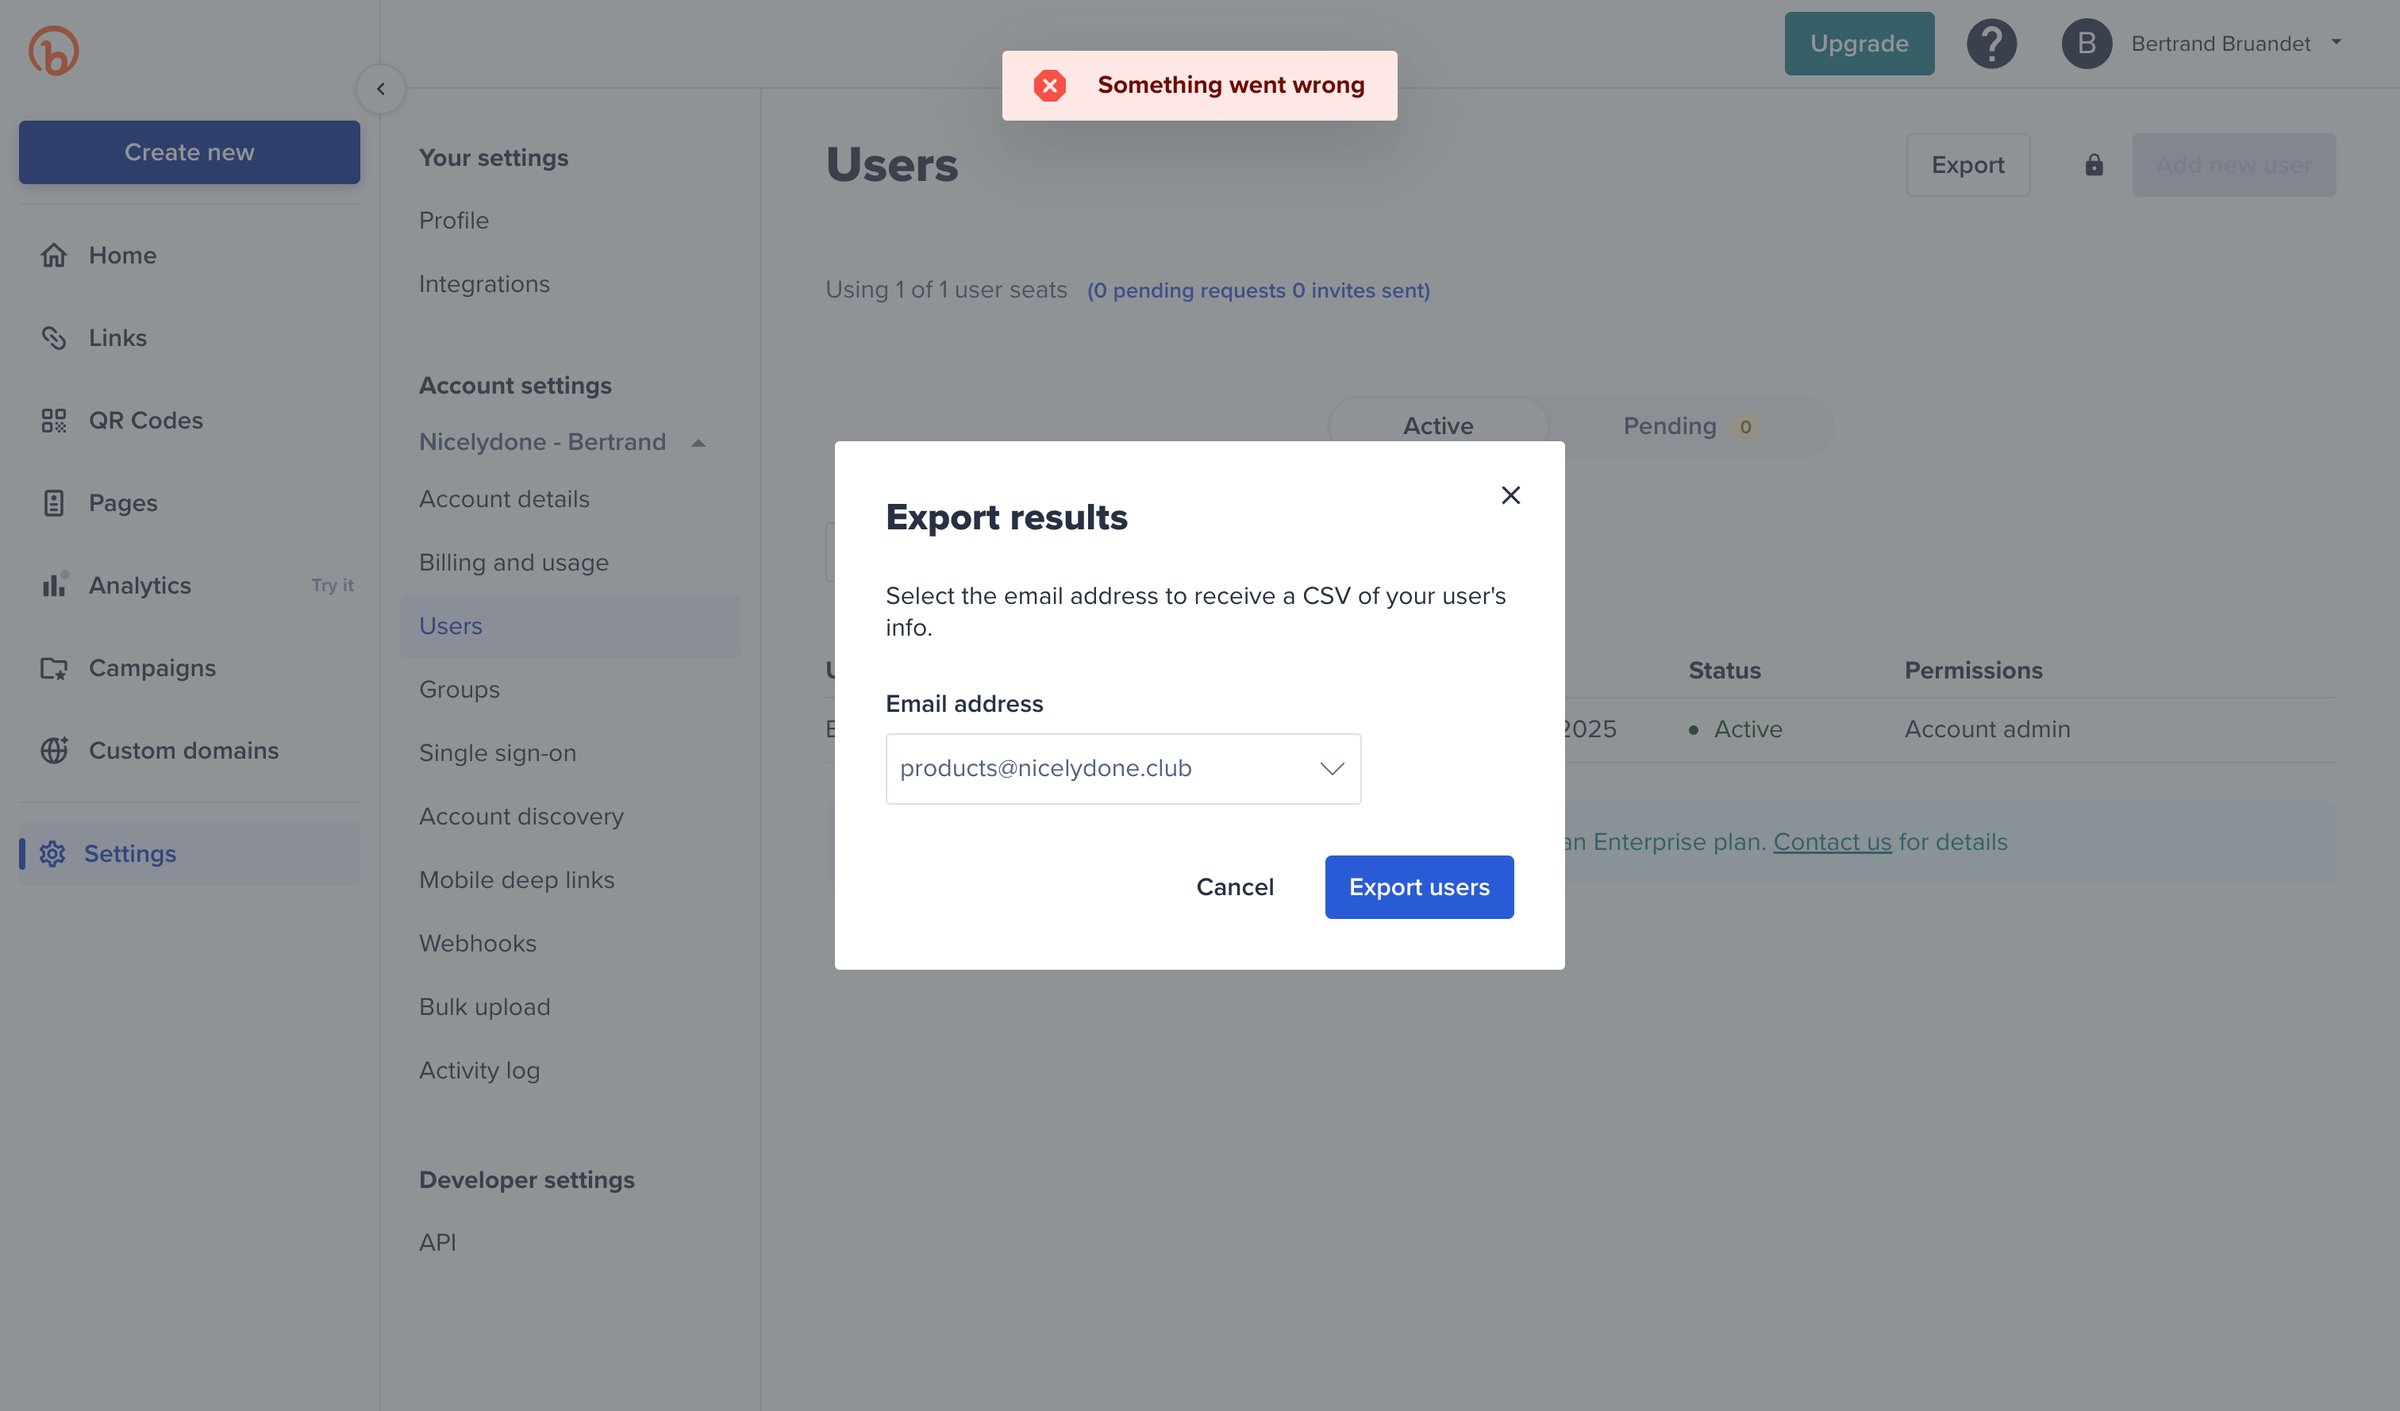Click the Settings gear icon

52,854
